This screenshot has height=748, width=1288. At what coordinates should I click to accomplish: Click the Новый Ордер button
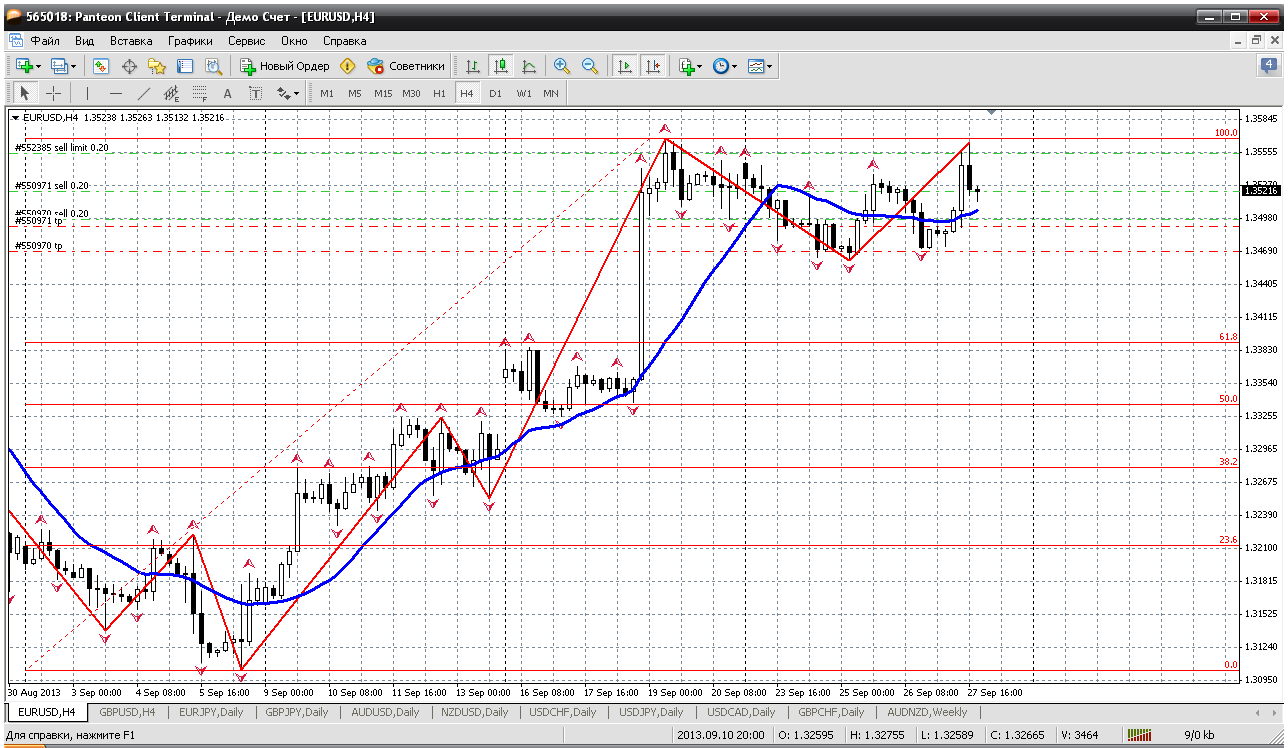[285, 66]
